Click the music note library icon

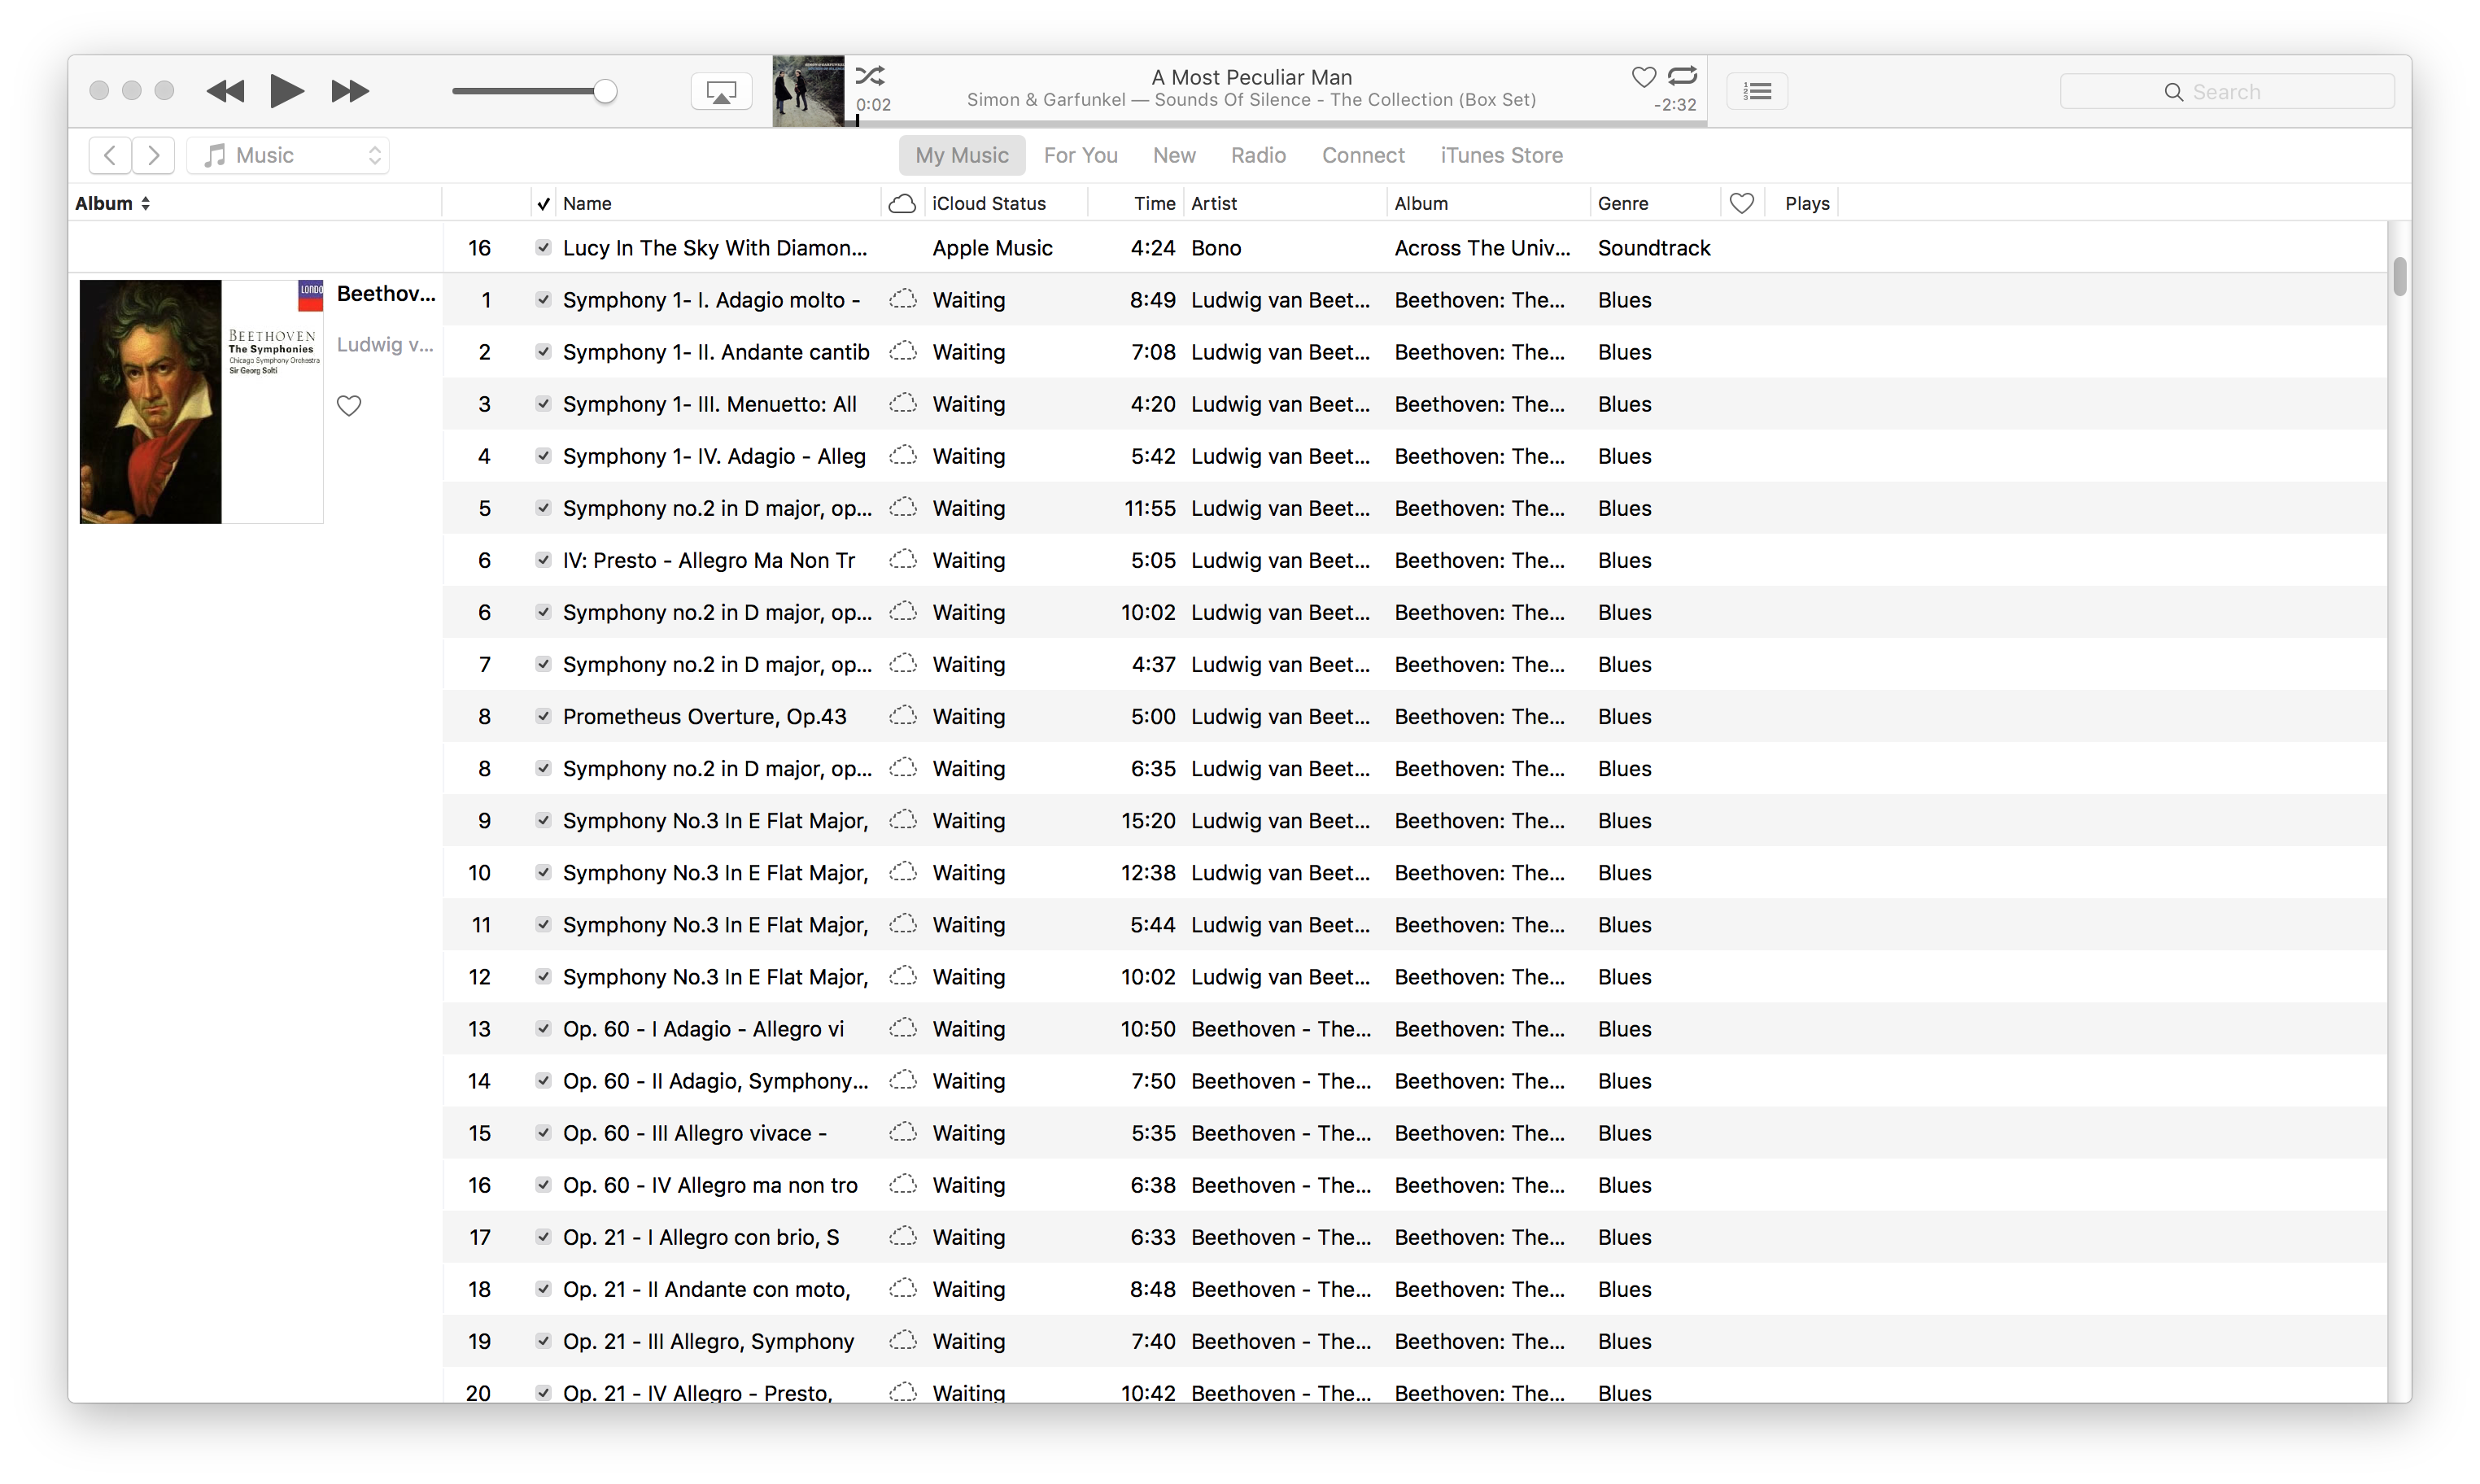coord(214,155)
